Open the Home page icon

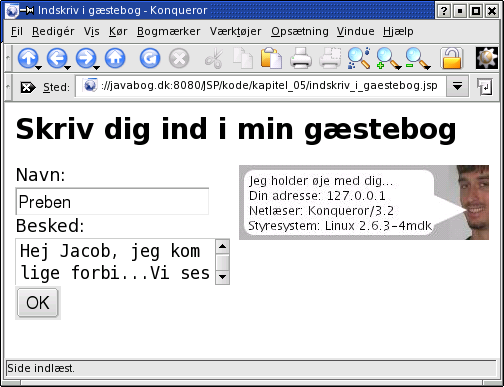point(115,59)
